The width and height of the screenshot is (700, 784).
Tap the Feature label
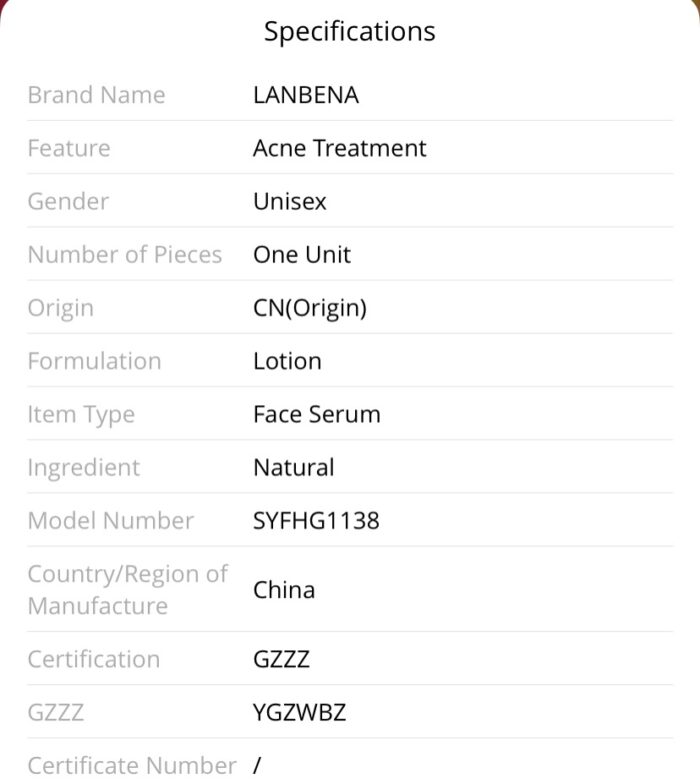[x=69, y=148]
